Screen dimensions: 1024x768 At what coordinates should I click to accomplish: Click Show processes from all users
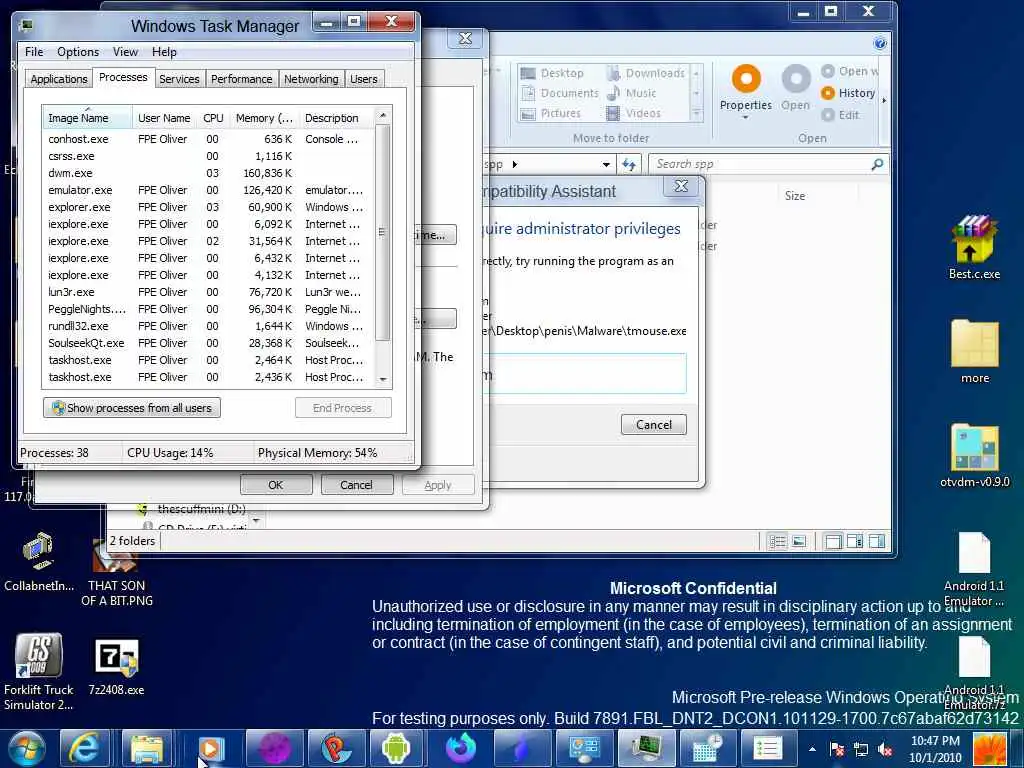coord(132,408)
